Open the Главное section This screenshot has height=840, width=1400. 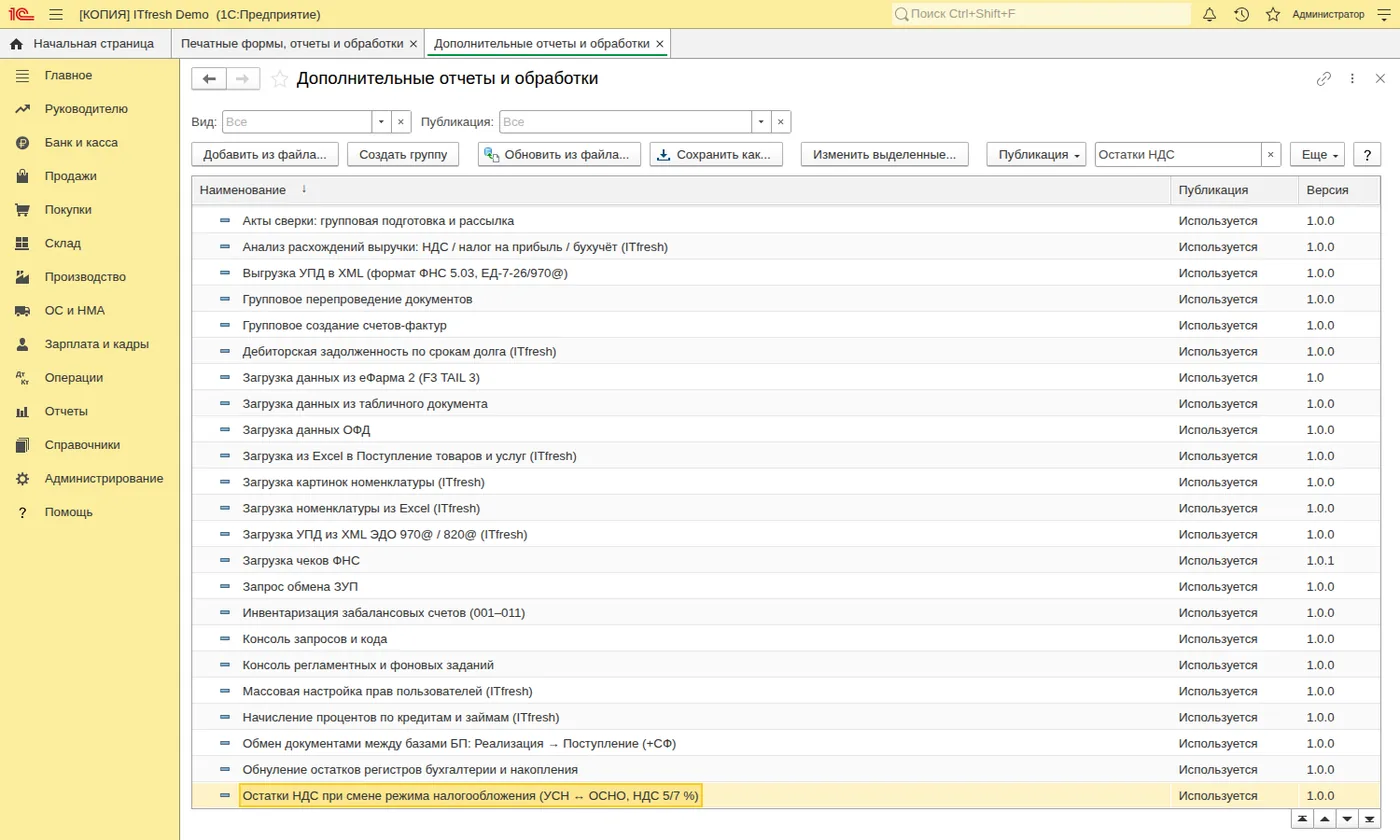[68, 76]
